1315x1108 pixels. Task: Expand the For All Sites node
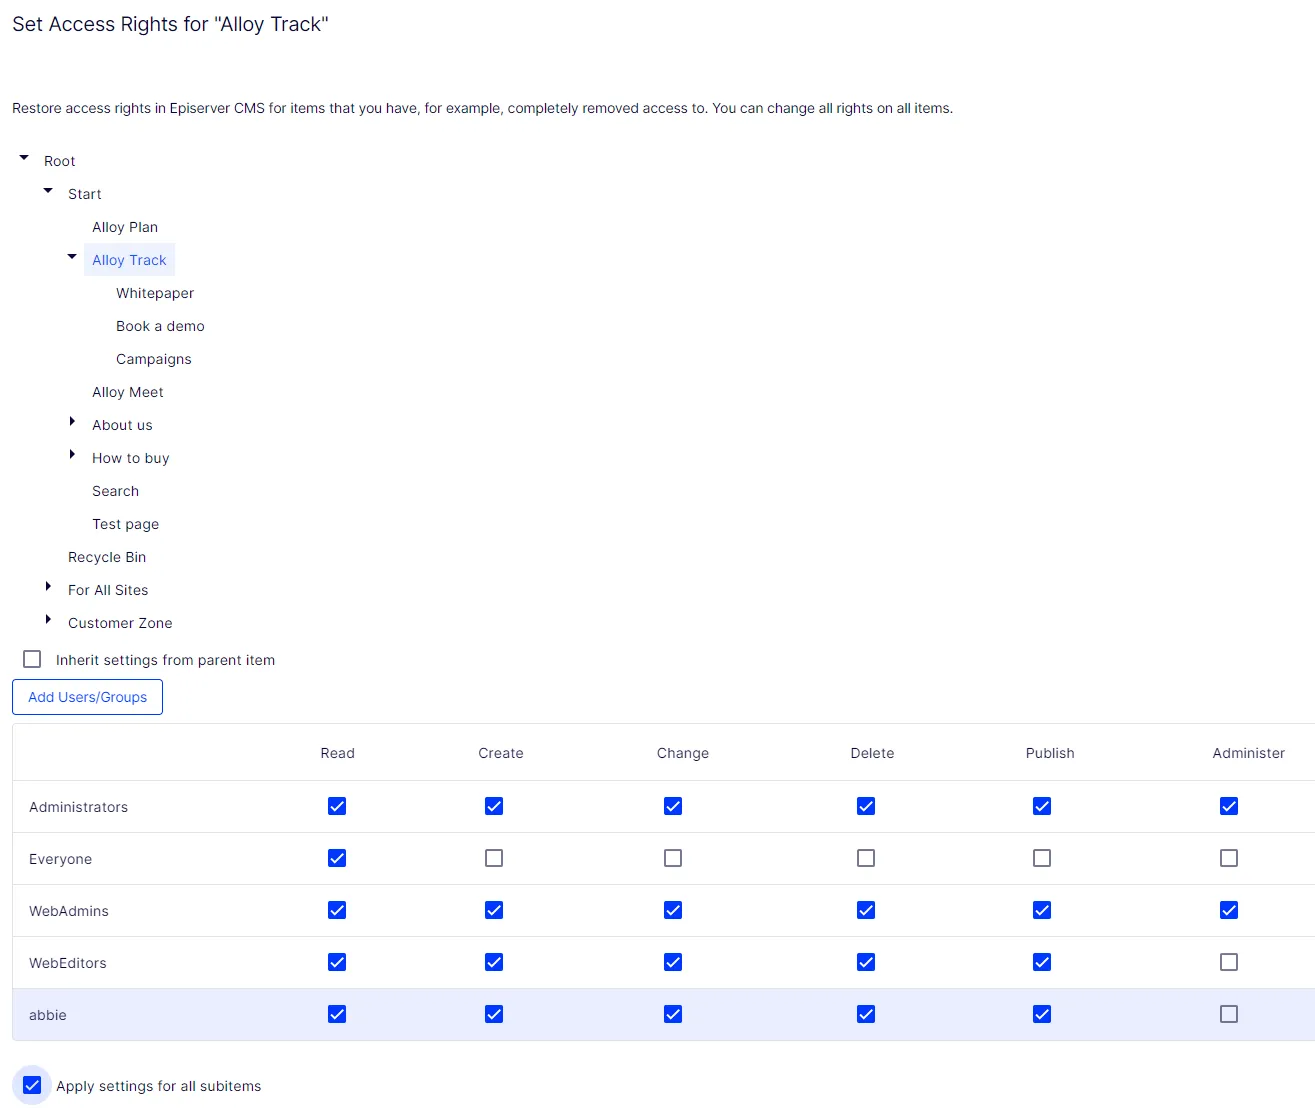[x=48, y=587]
